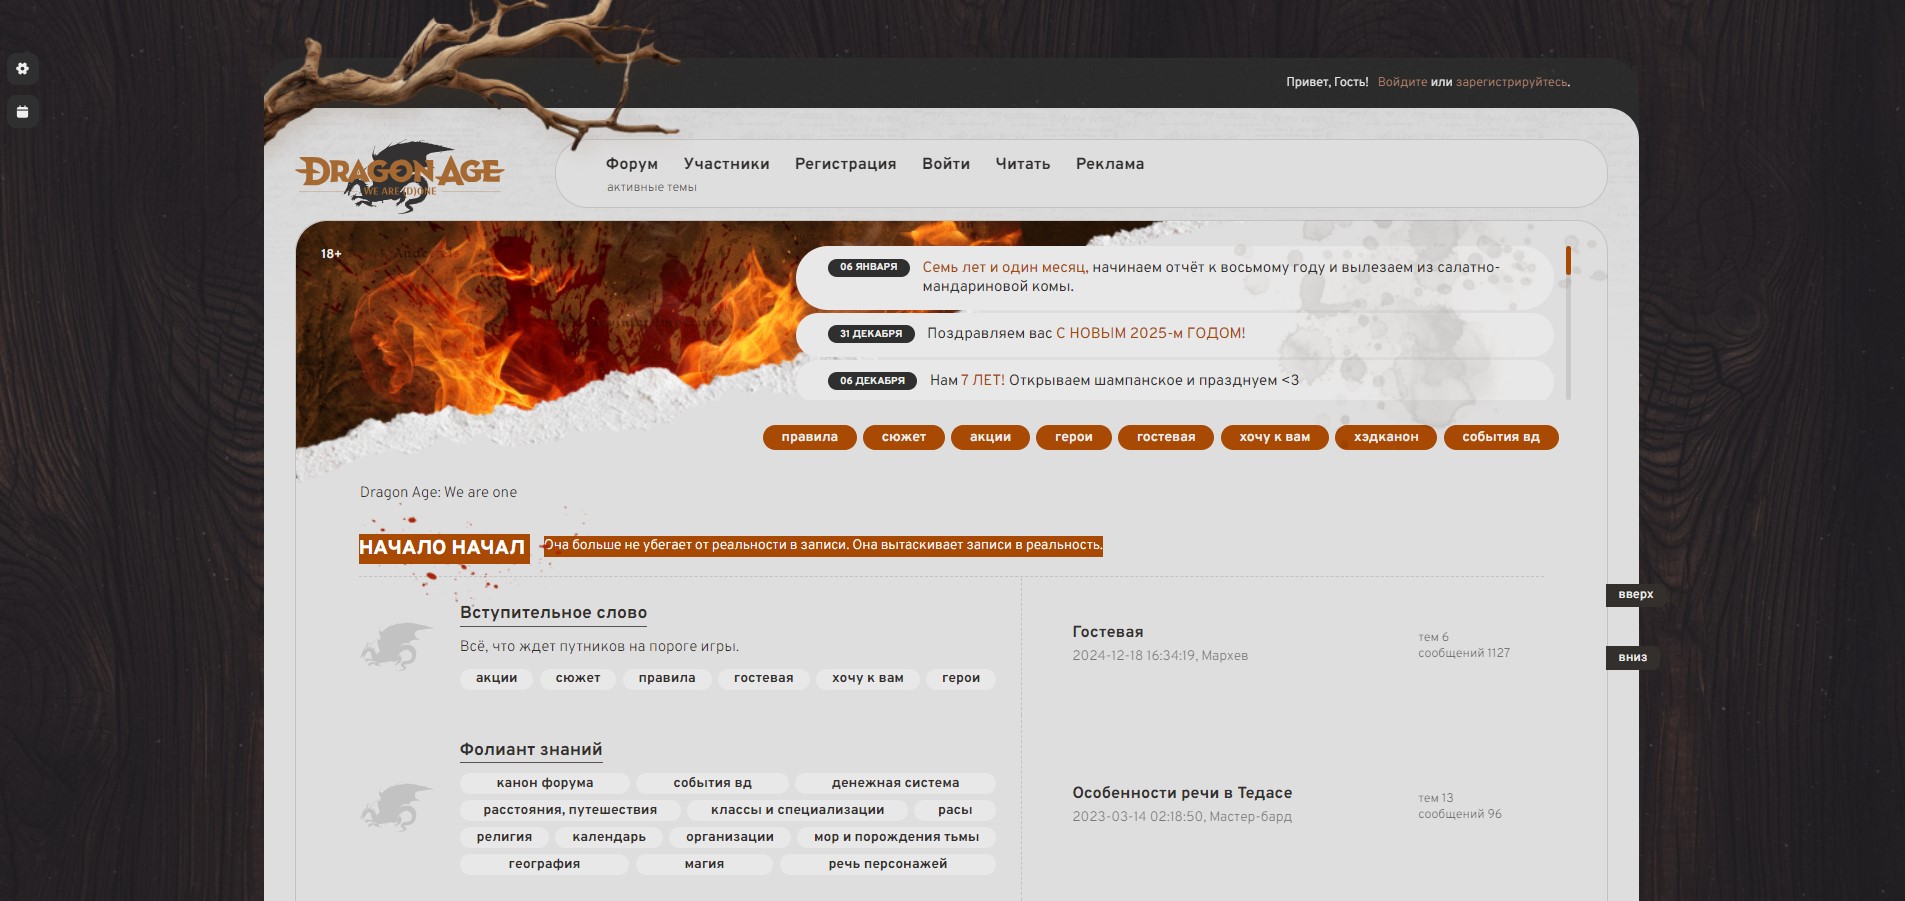Open the денежная система tag
Viewport: 1905px width, 901px height.
pos(896,783)
